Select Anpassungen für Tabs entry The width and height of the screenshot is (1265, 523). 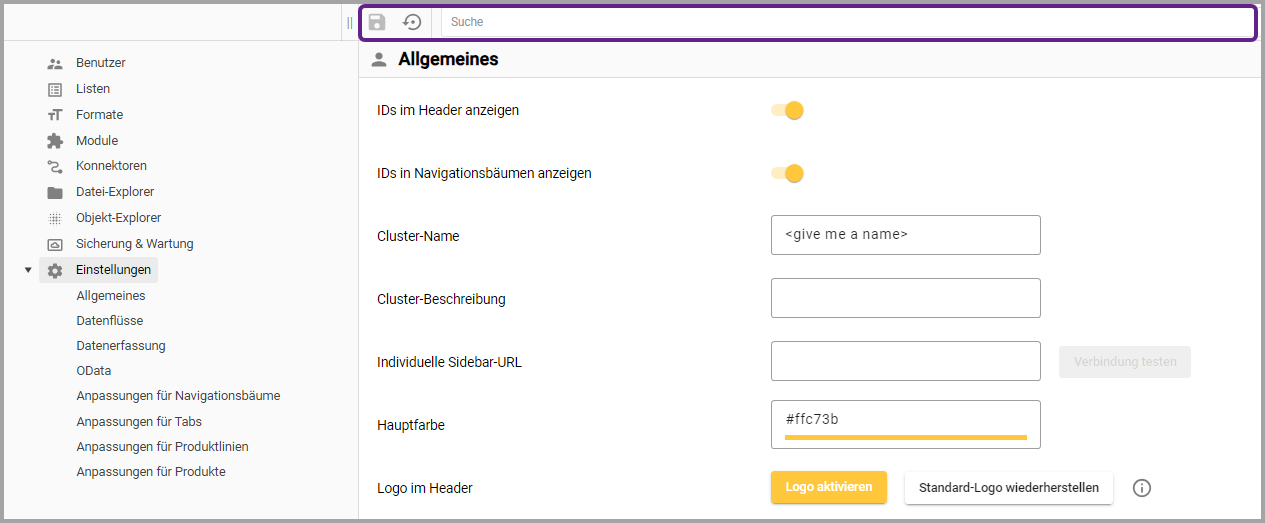pyautogui.click(x=139, y=422)
